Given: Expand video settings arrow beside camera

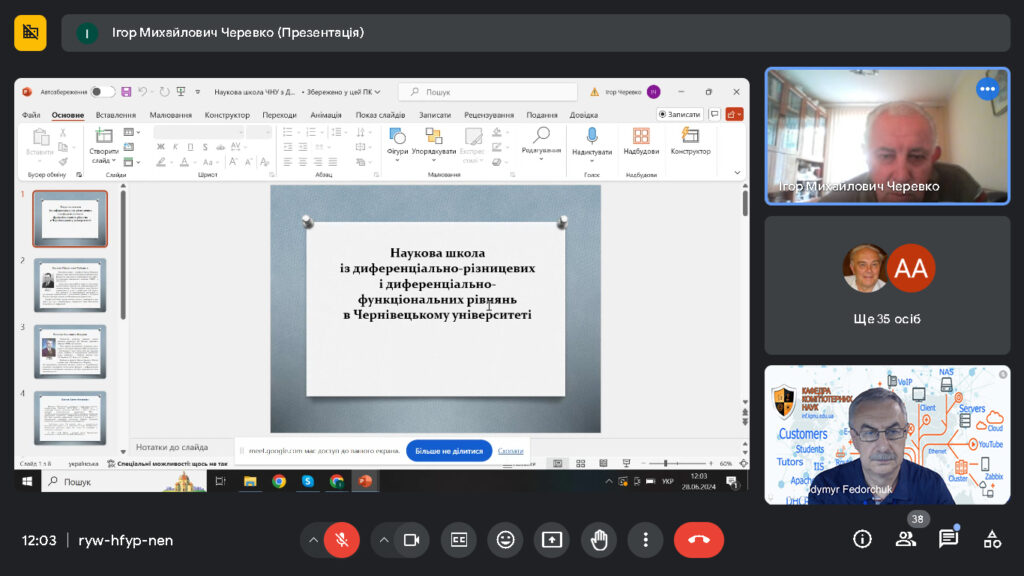Looking at the screenshot, I should (383, 540).
